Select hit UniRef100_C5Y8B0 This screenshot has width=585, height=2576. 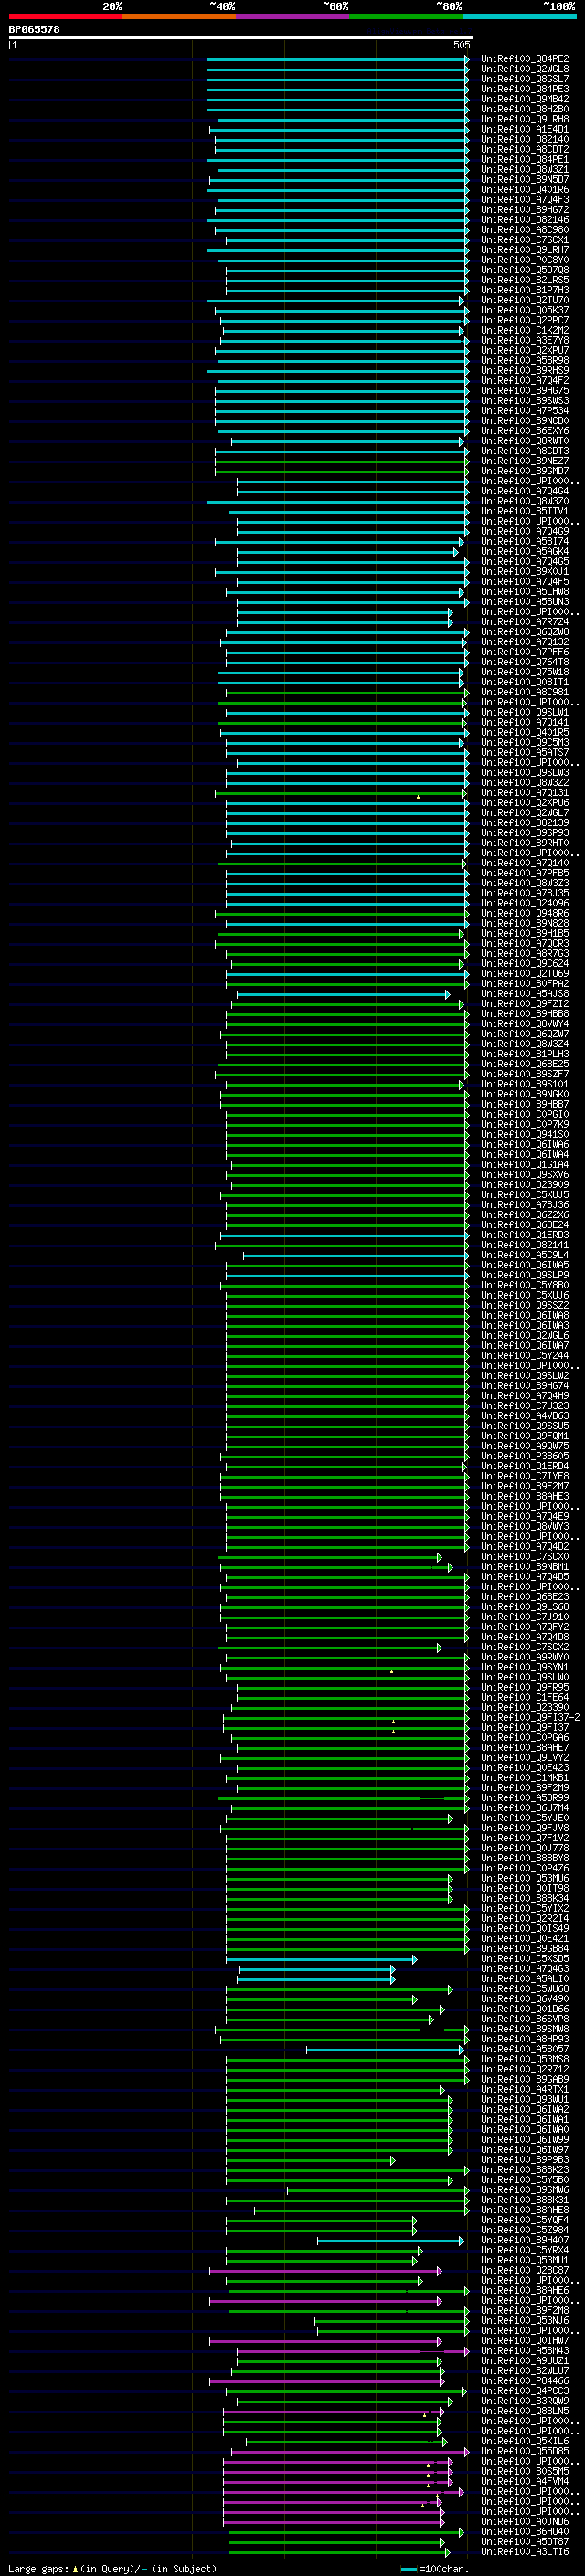[524, 1285]
